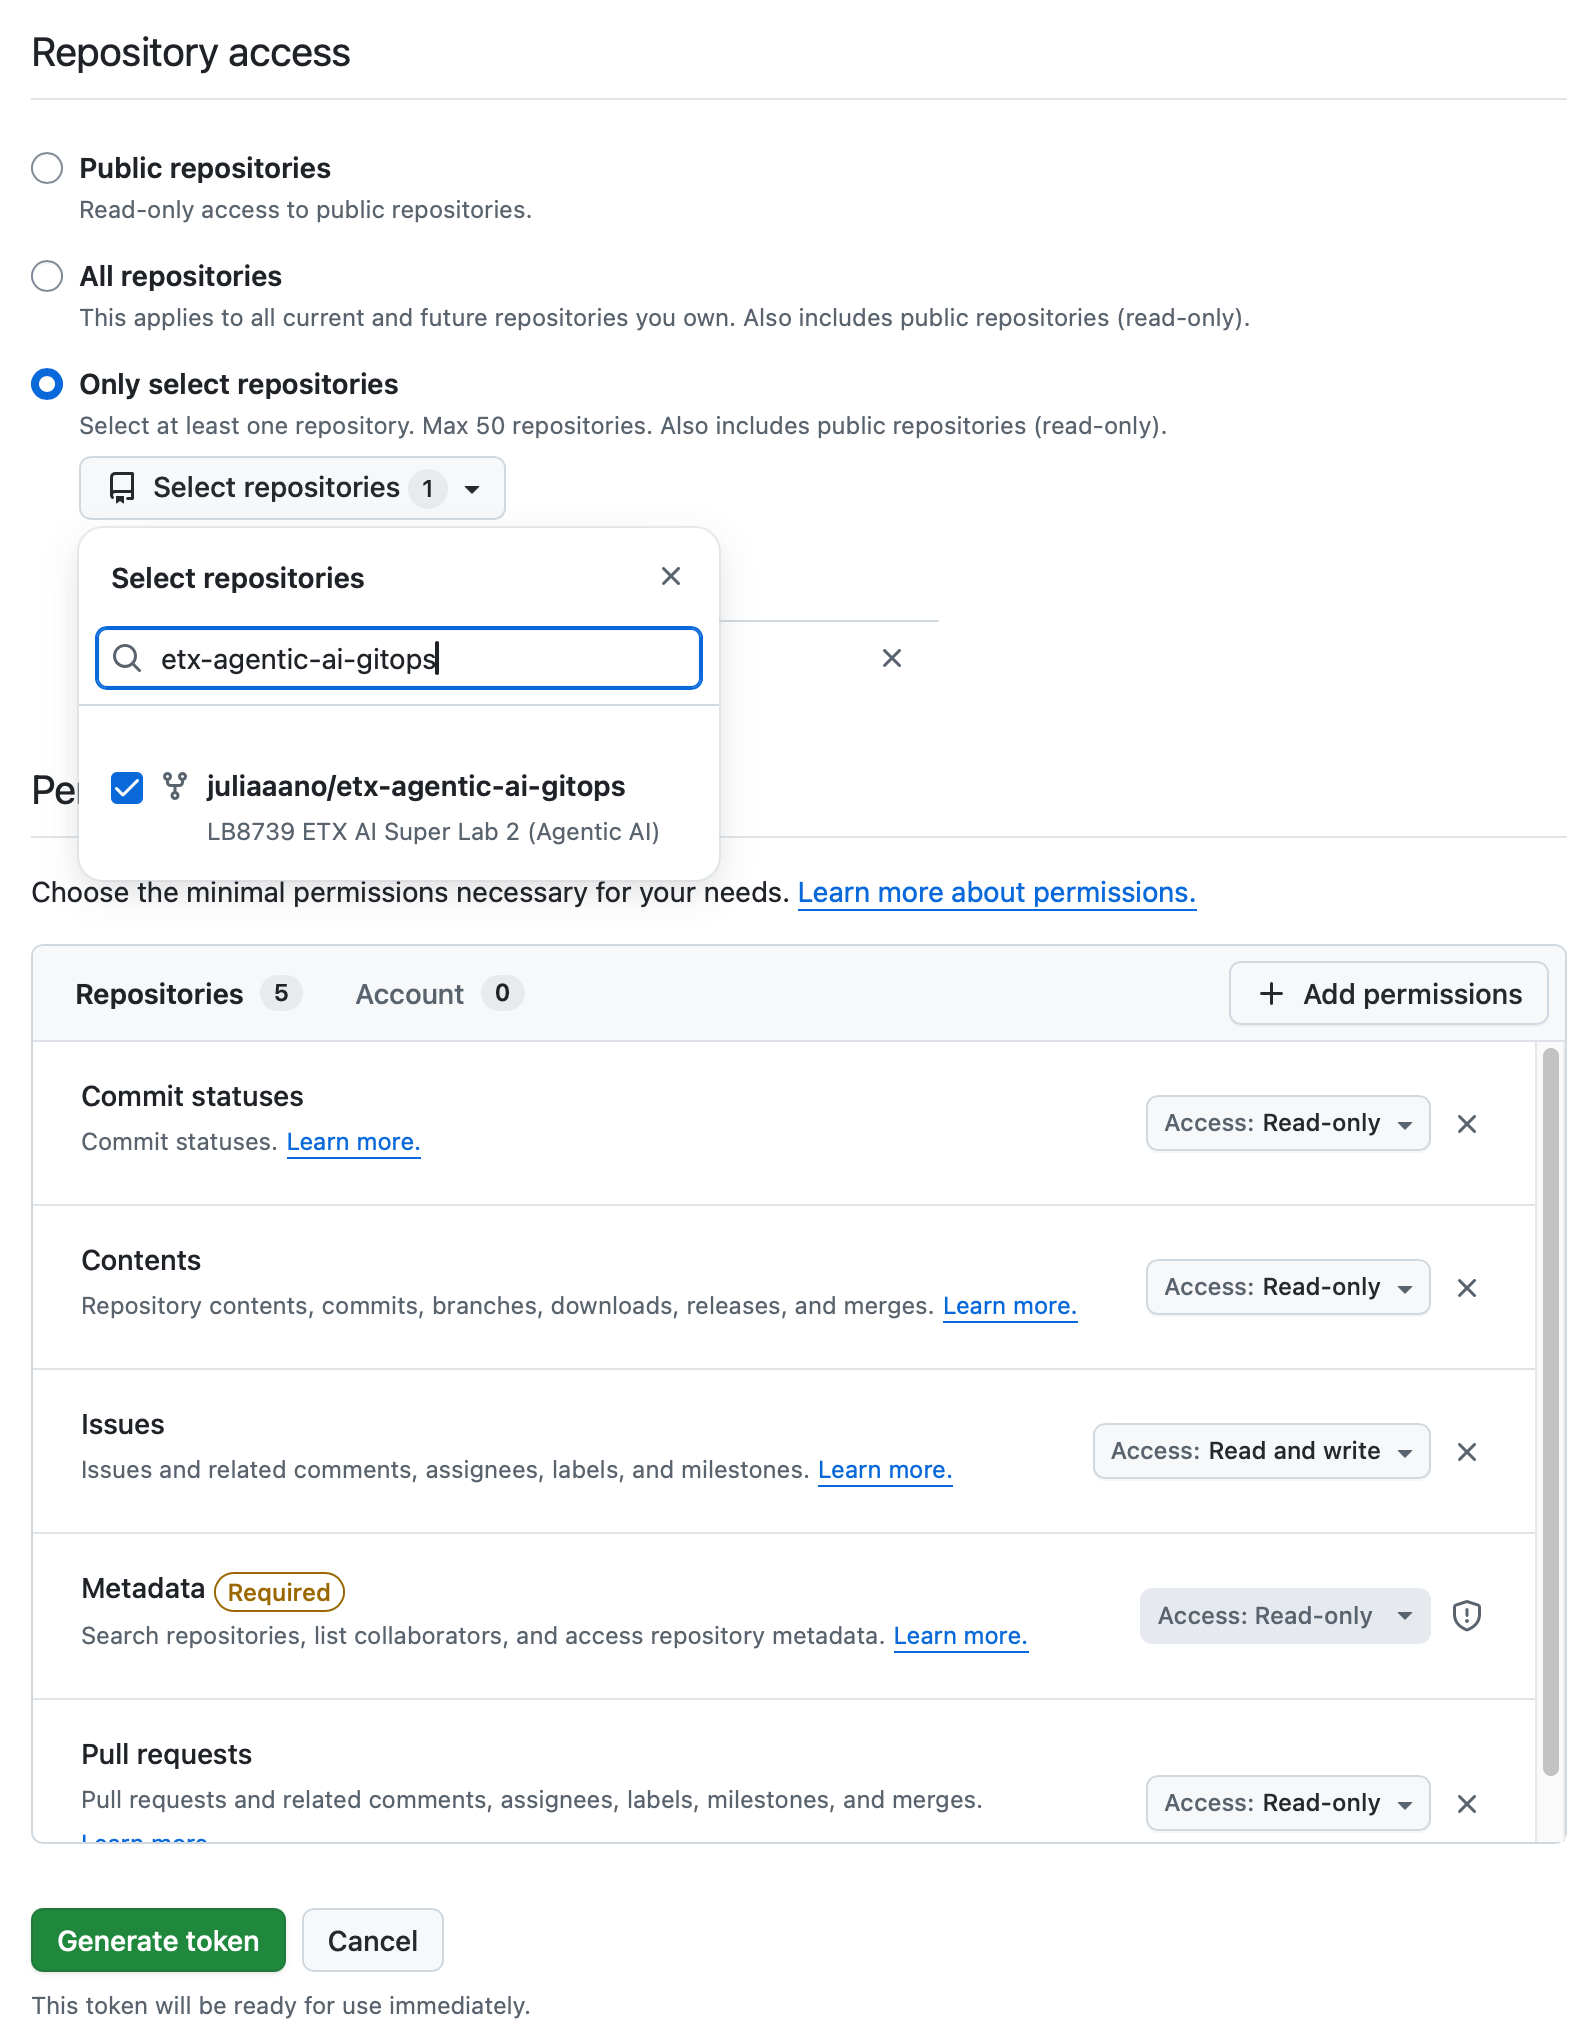Remove the Pull requests permission
The height and width of the screenshot is (2040, 1596).
click(1467, 1803)
